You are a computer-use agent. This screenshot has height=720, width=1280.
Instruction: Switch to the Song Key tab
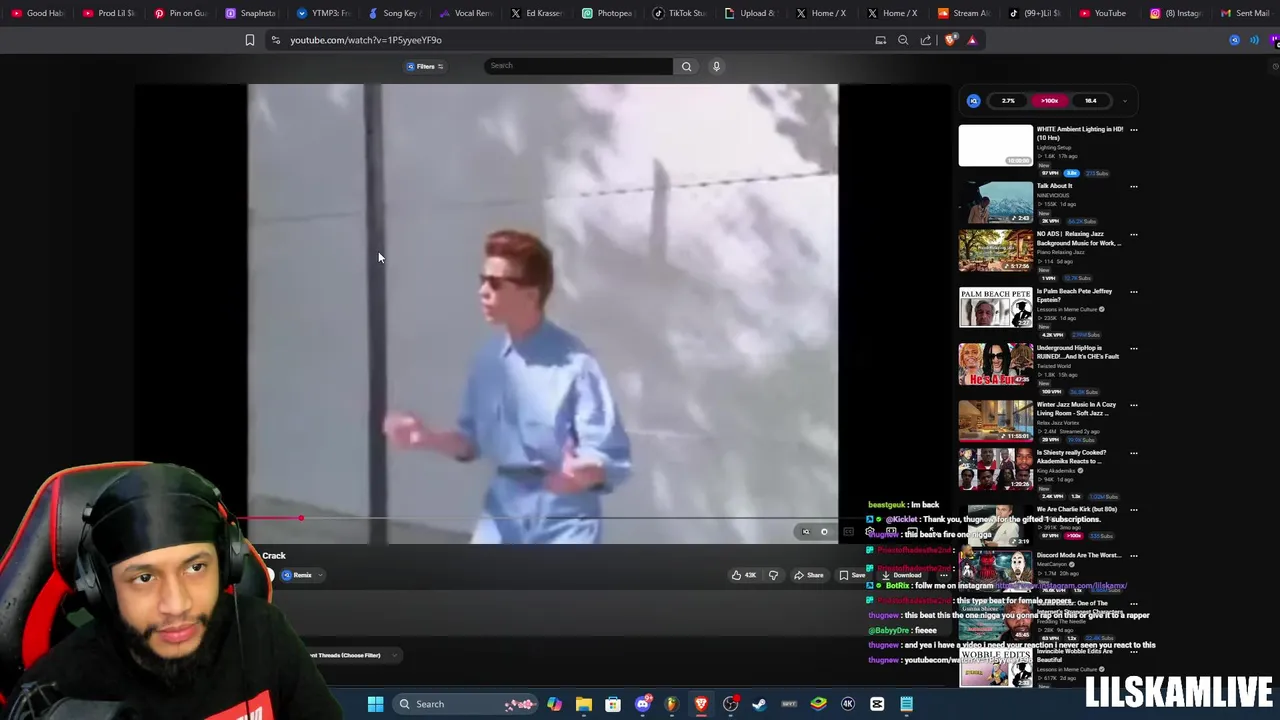[393, 13]
